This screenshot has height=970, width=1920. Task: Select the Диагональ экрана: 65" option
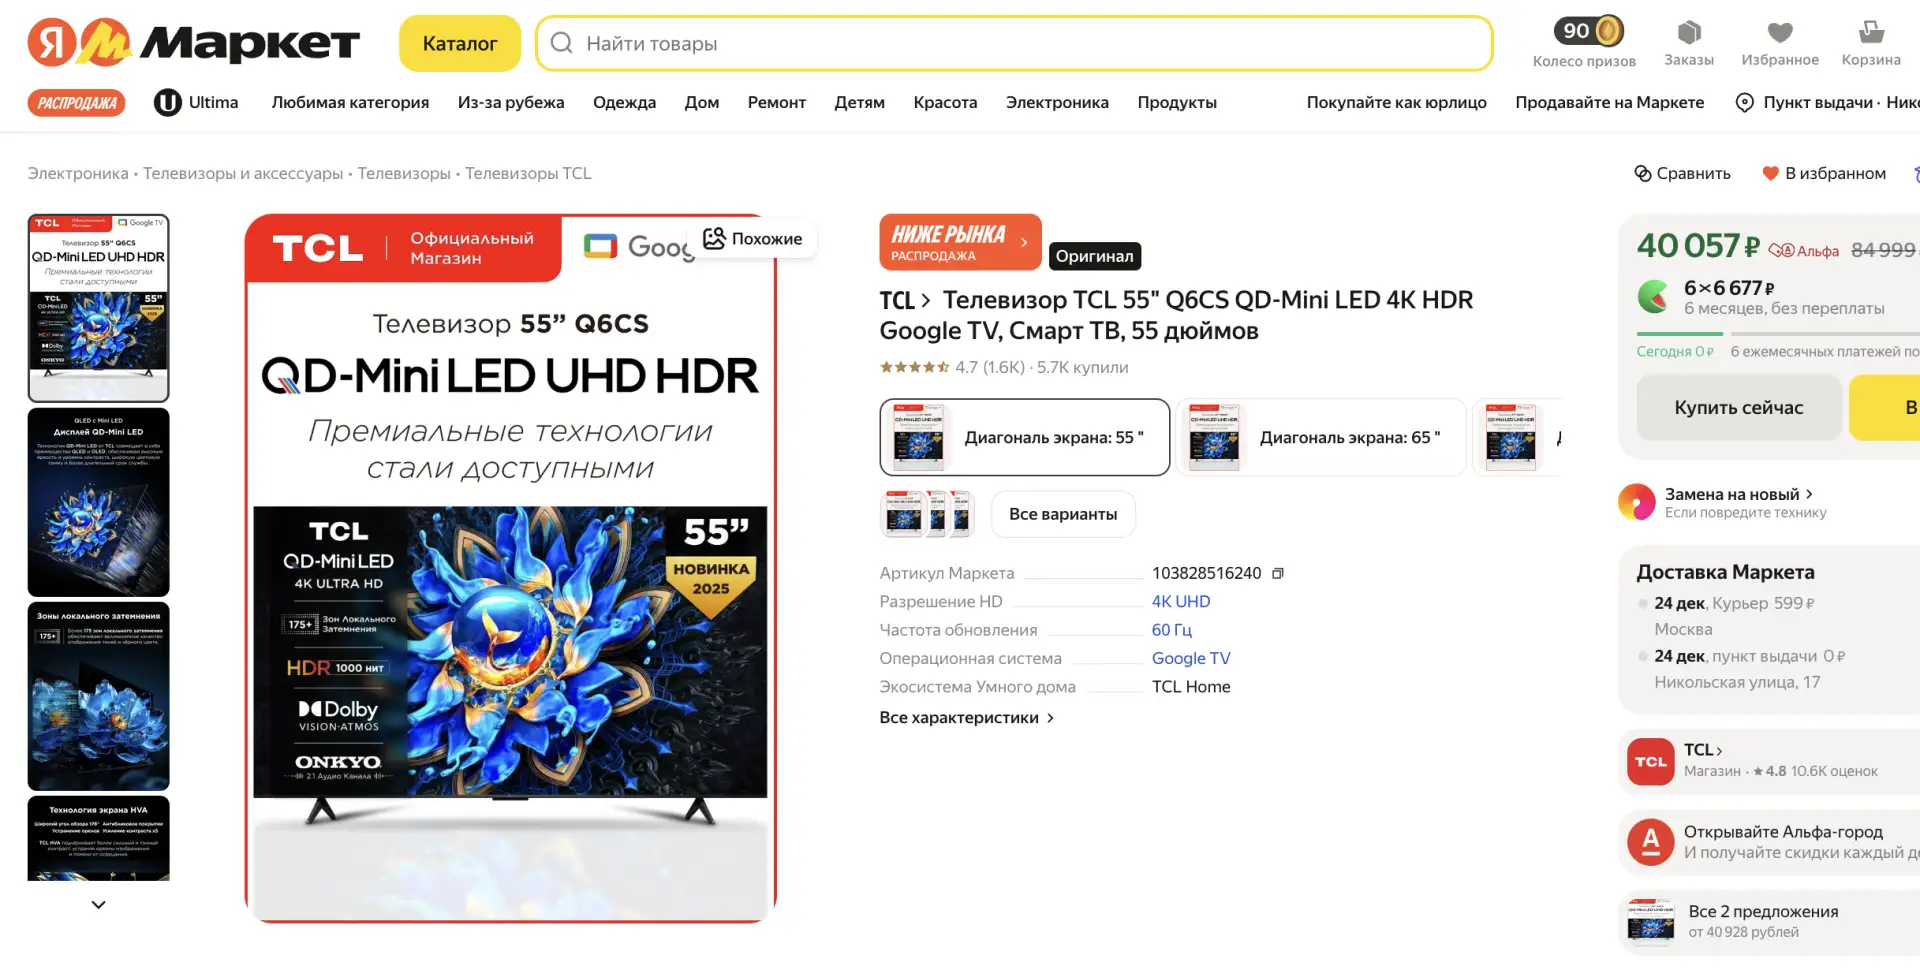pos(1321,437)
